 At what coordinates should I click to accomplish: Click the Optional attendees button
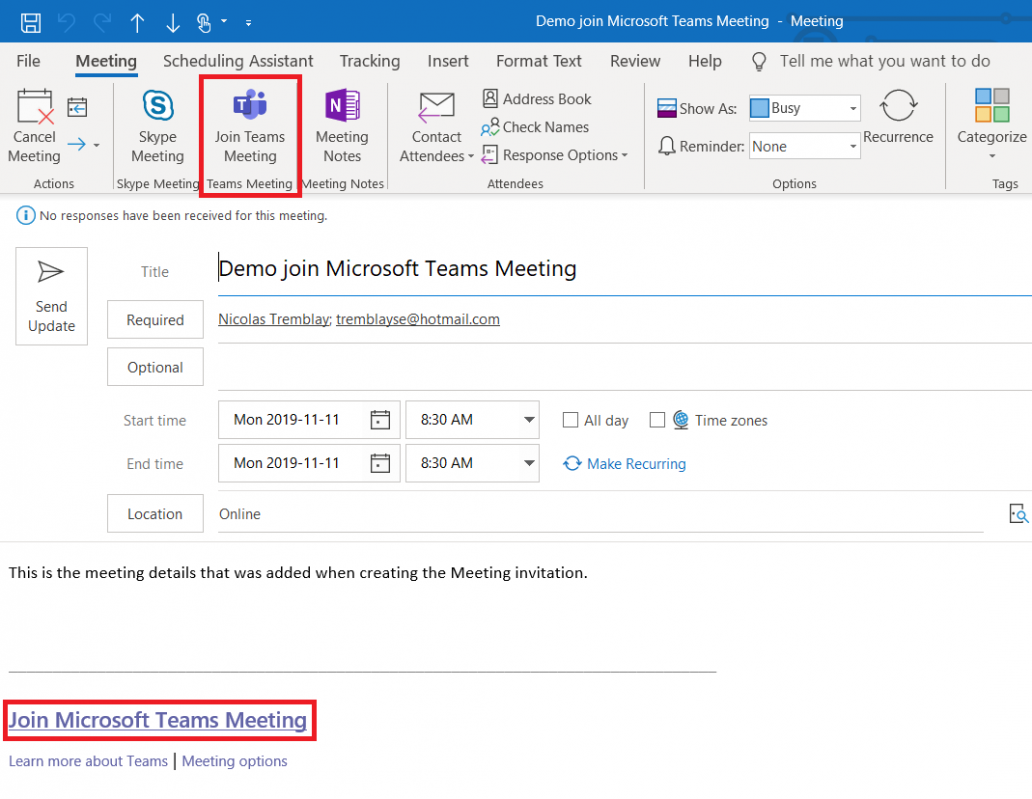[x=155, y=367]
